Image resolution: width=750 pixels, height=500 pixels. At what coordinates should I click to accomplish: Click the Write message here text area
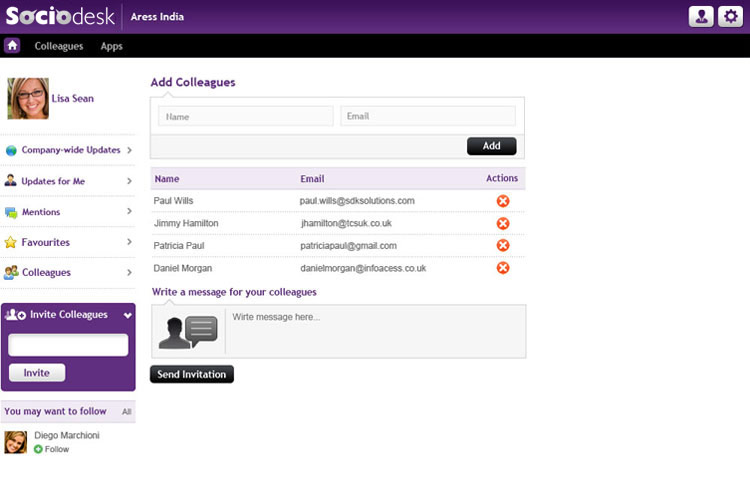click(375, 331)
